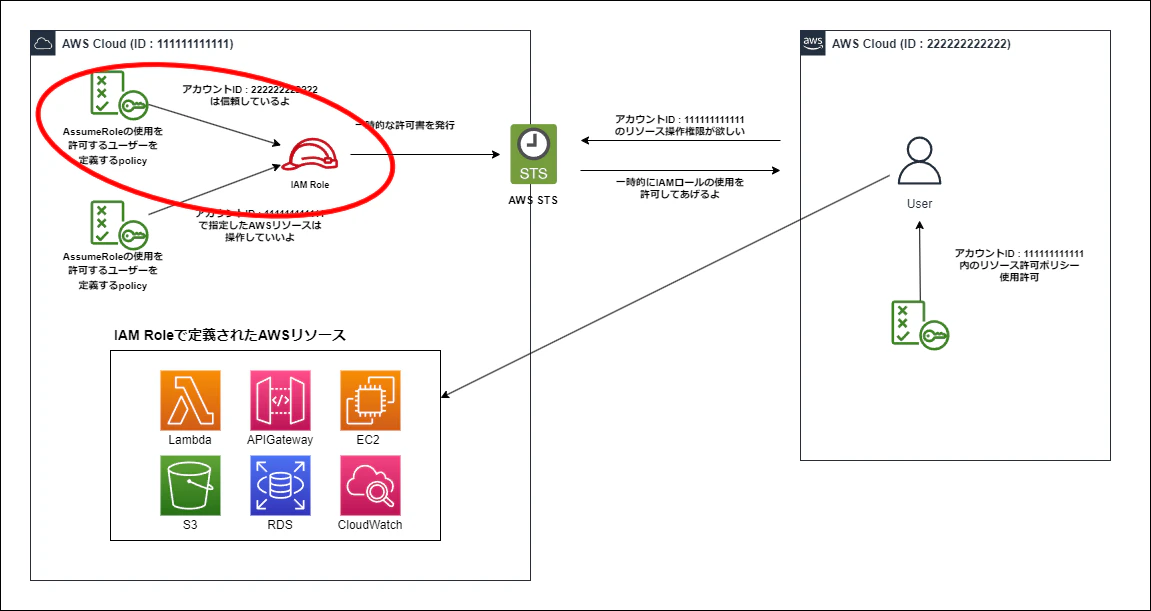1151x611 pixels.
Task: Select the S3 bucket icon
Action: (x=190, y=485)
